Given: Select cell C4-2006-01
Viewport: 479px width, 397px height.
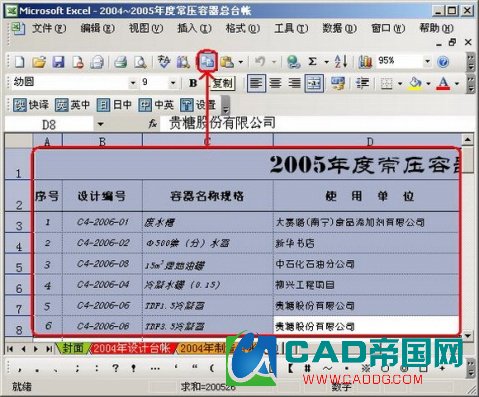Looking at the screenshot, I should [x=102, y=222].
